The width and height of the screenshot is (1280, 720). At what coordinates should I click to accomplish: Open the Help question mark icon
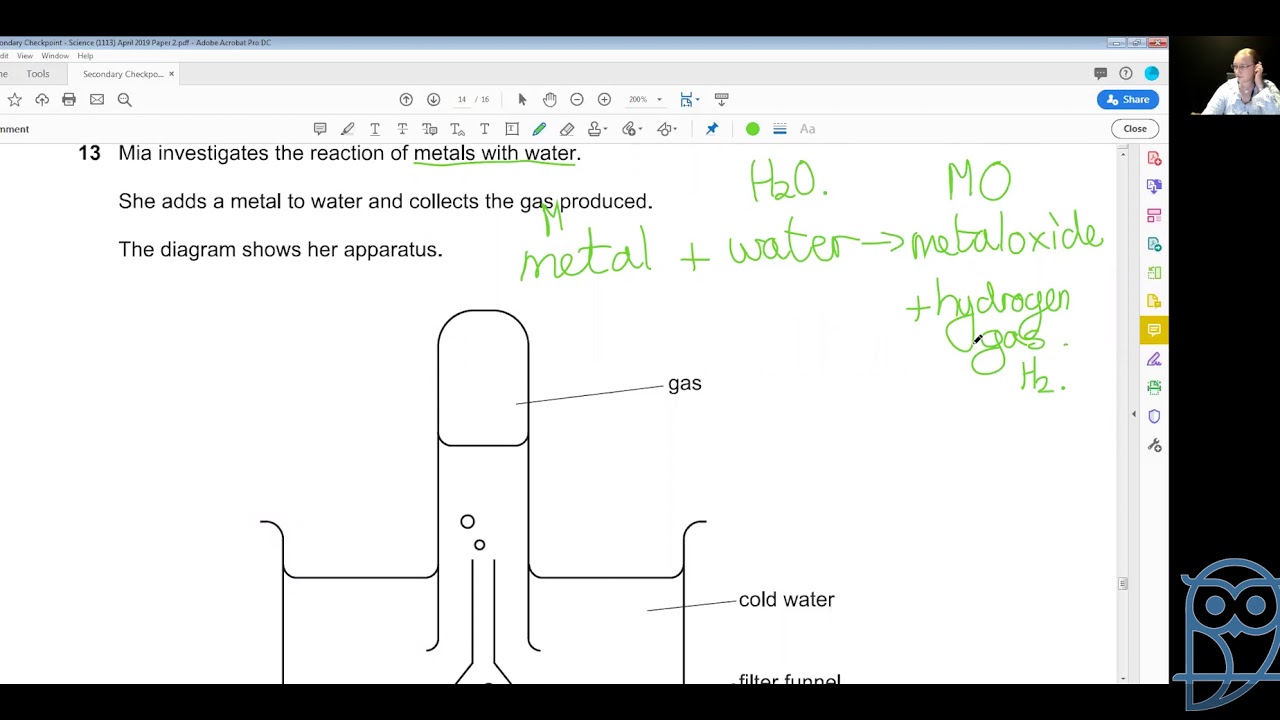1126,73
